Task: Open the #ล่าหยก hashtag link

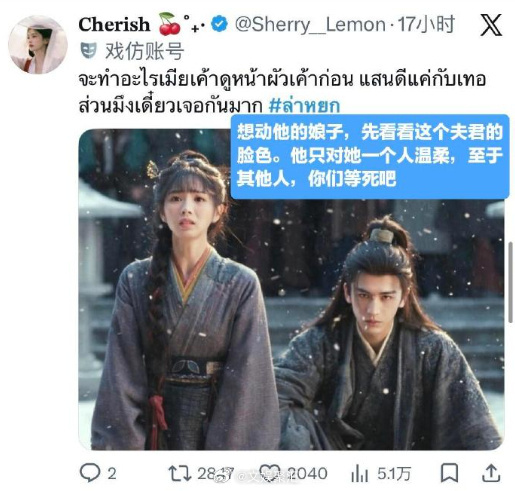Action: [304, 105]
